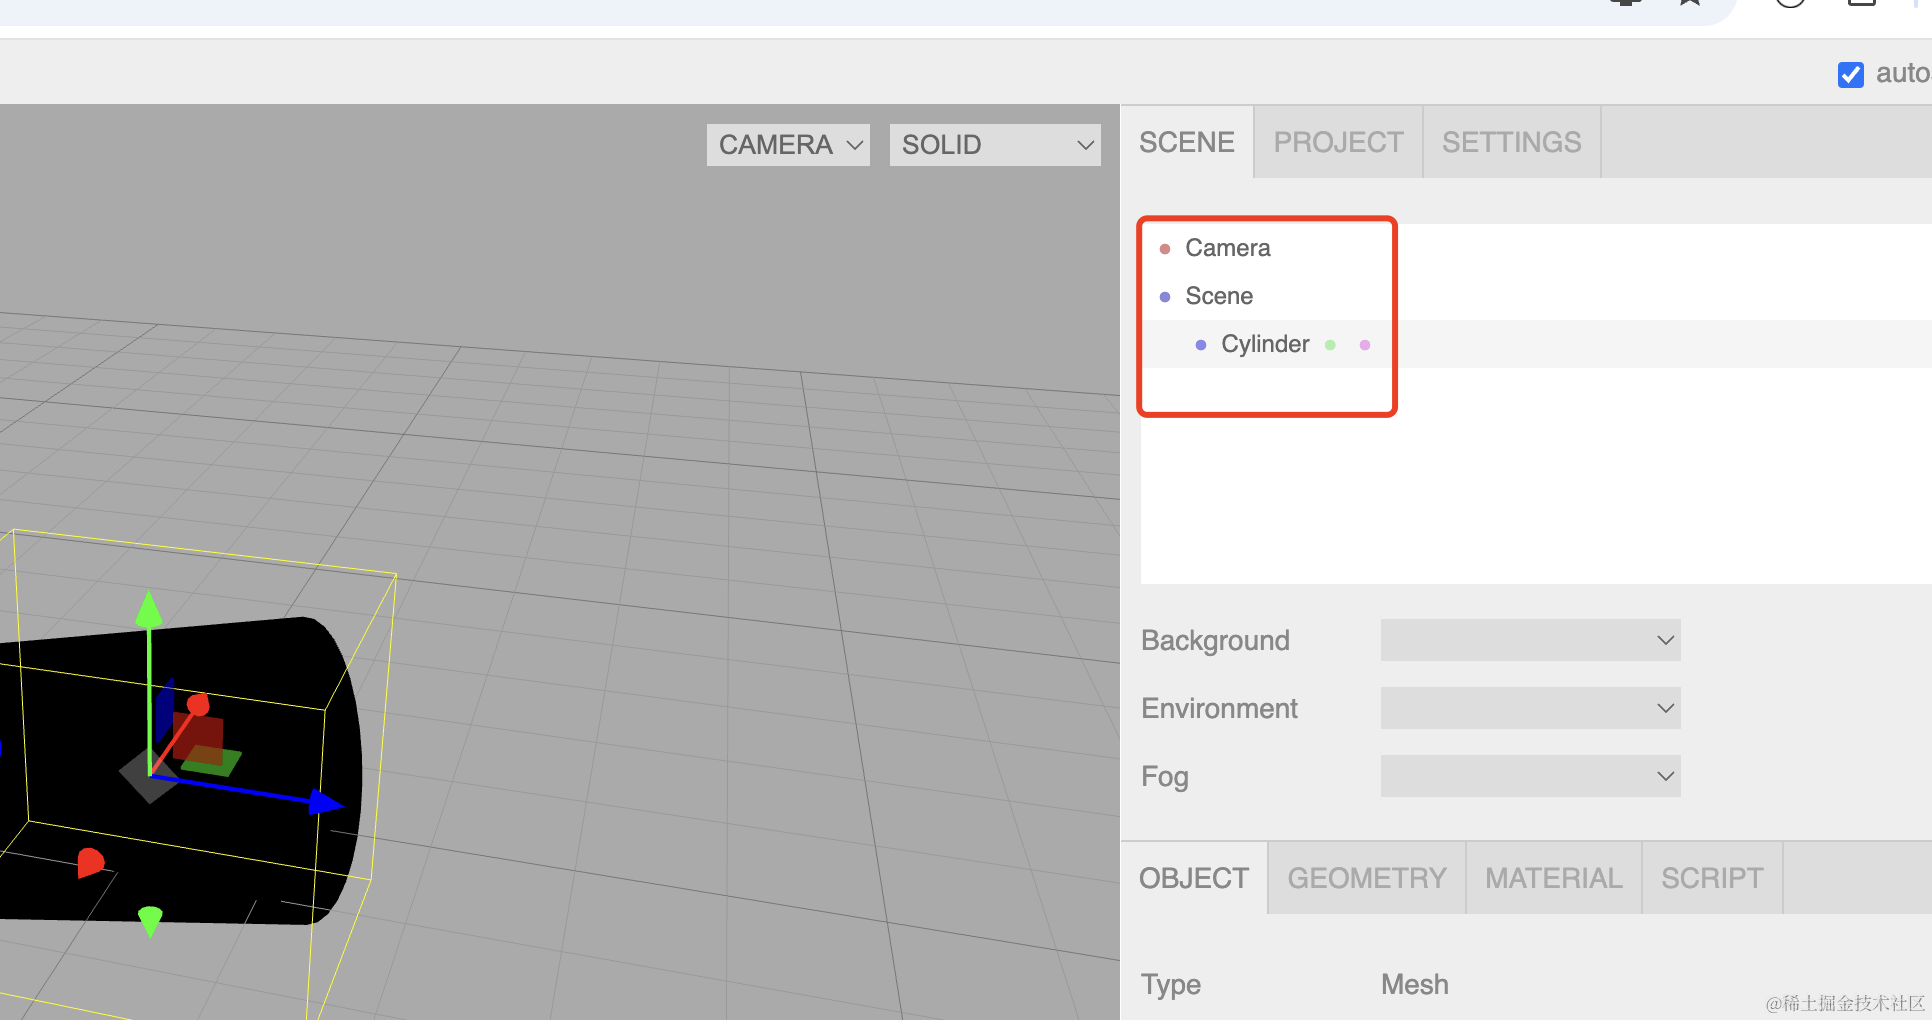Screen dimensions: 1932x1020
Task: Grab the blue Z-axis gizmo arrow
Action: coord(326,802)
